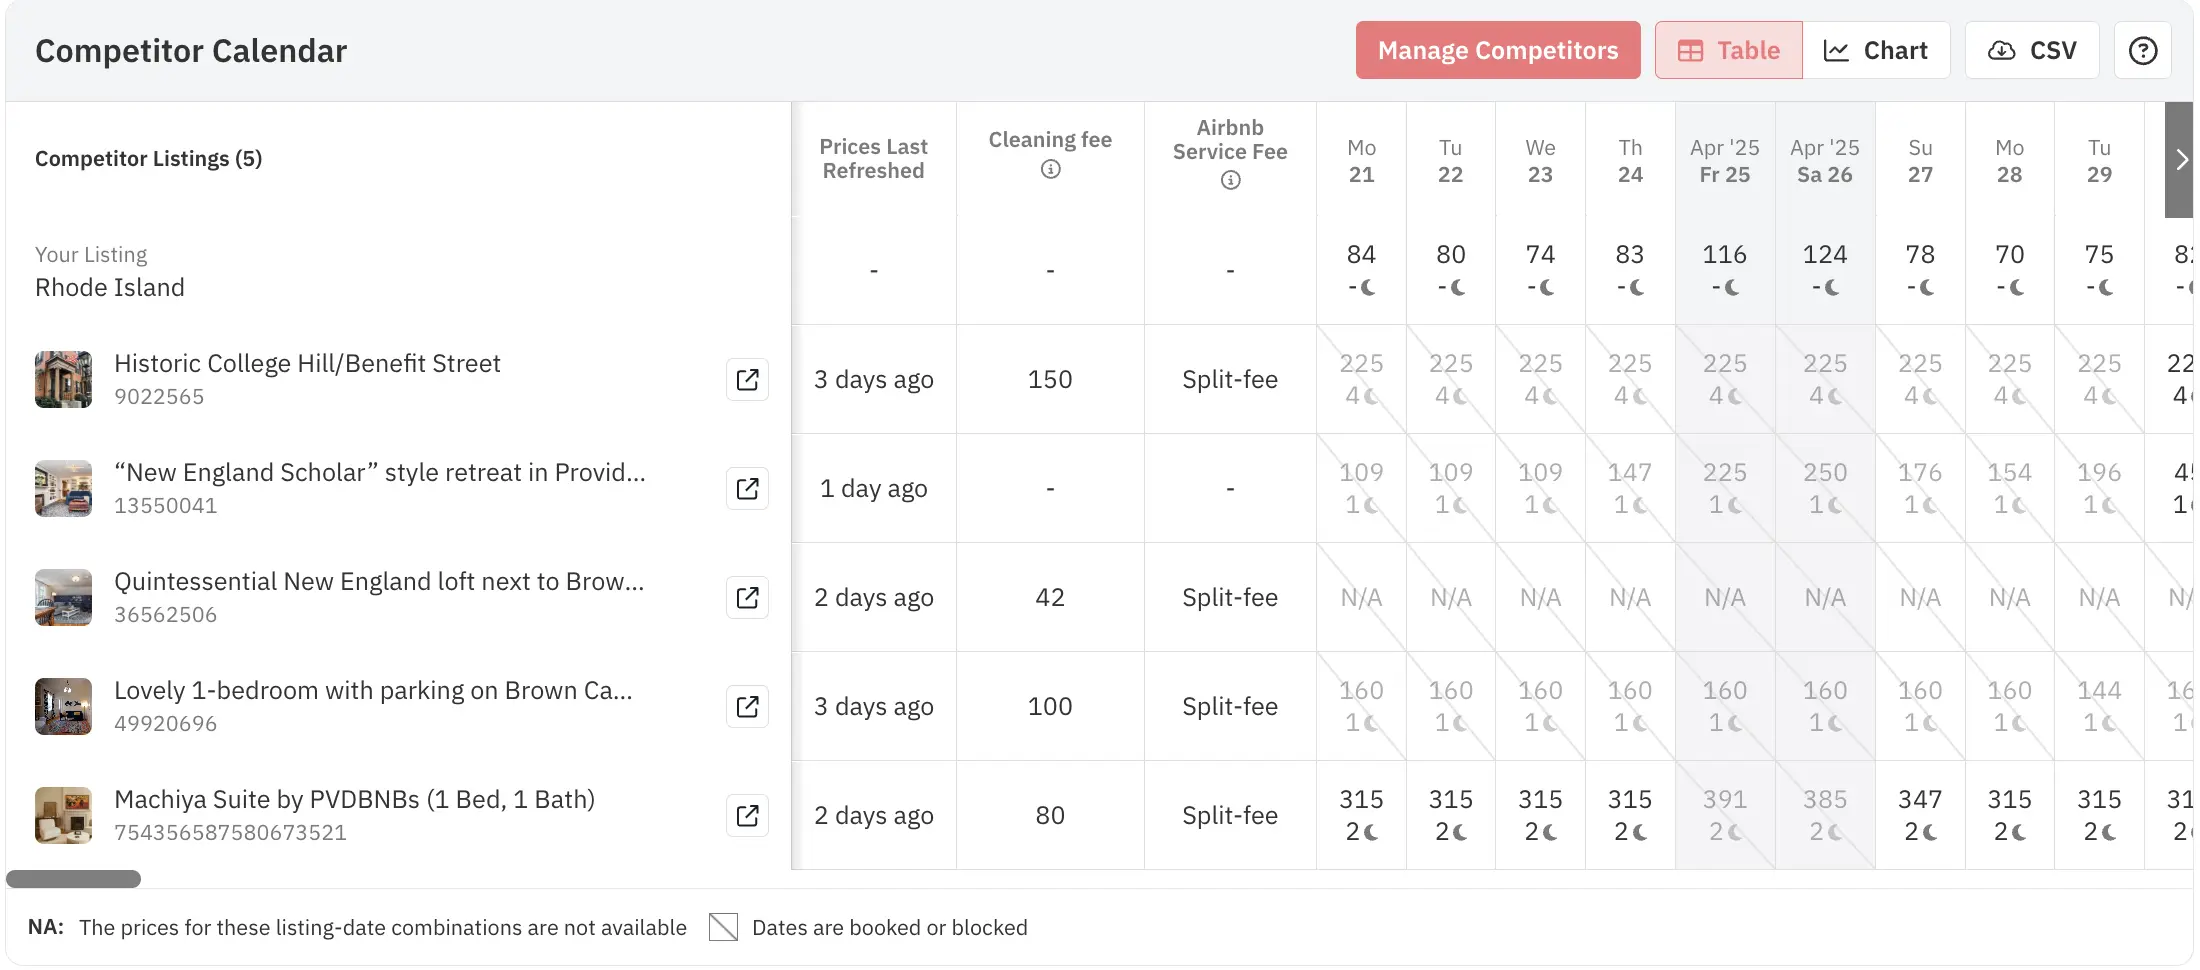2200x970 pixels.
Task: Open Machiya Suite listing external link
Action: coord(747,816)
